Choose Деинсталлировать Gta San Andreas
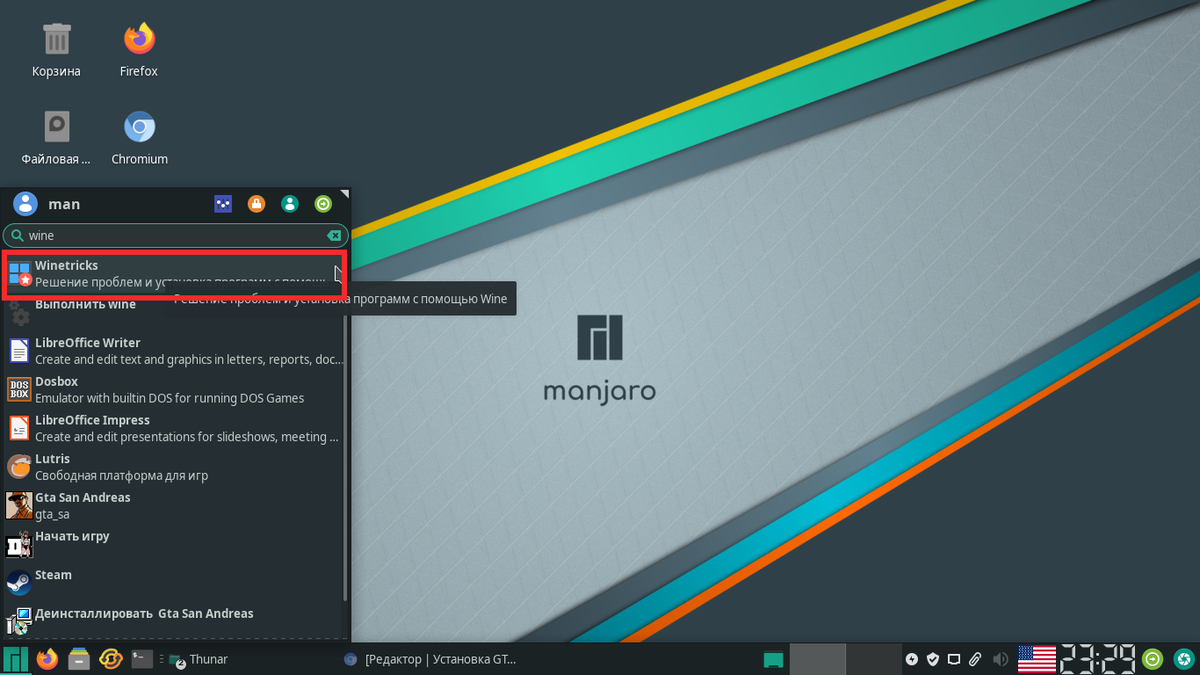Screen dimensions: 1200x675 [174, 622]
